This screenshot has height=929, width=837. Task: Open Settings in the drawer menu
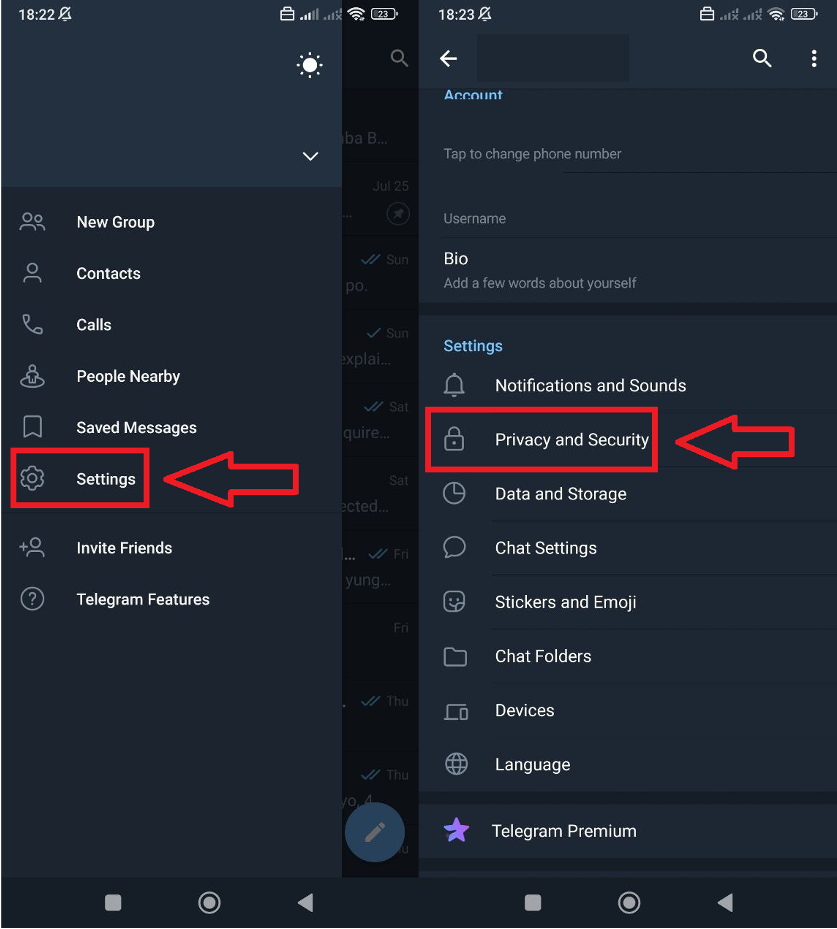click(105, 479)
